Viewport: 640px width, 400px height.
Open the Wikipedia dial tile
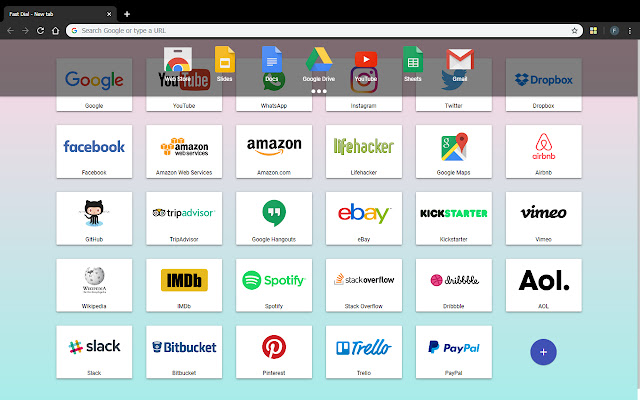pyautogui.click(x=94, y=285)
